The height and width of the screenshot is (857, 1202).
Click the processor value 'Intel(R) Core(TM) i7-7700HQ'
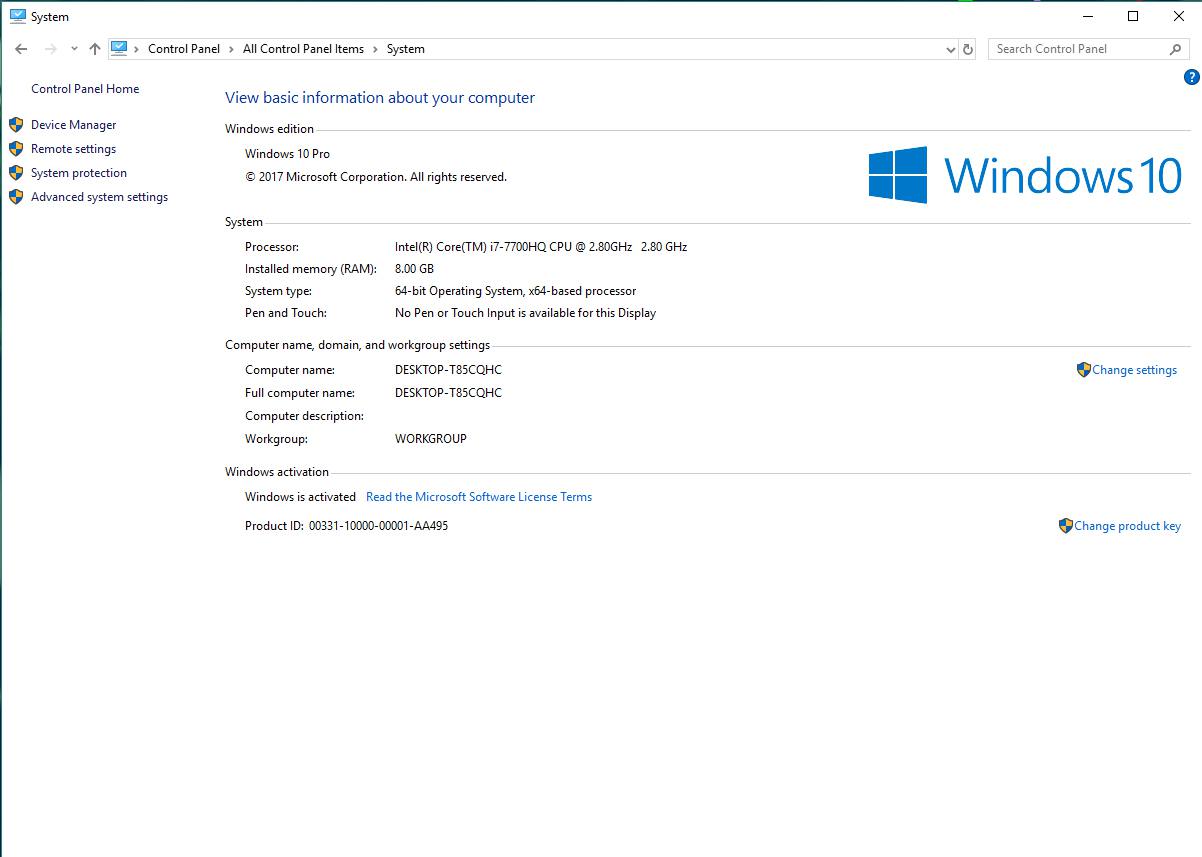coord(541,247)
